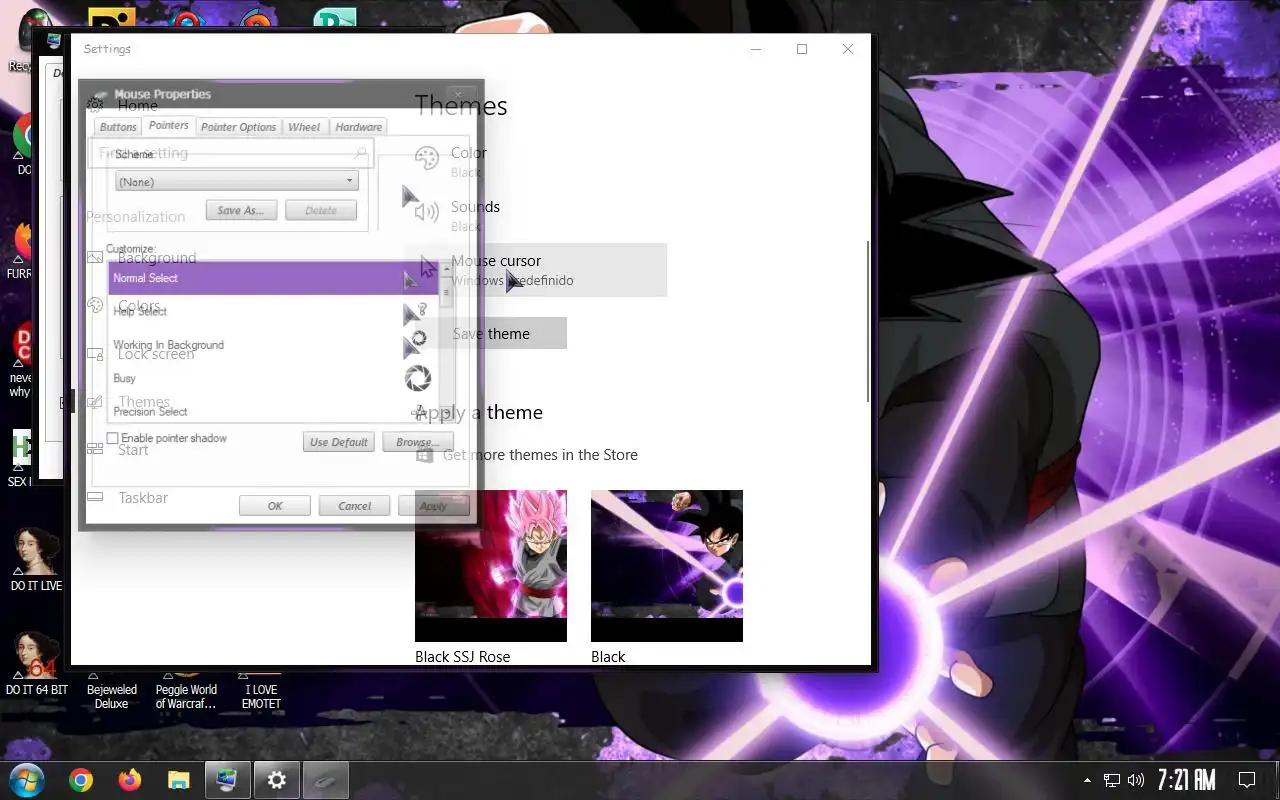Select the Working In Background pointer row

coord(273,345)
